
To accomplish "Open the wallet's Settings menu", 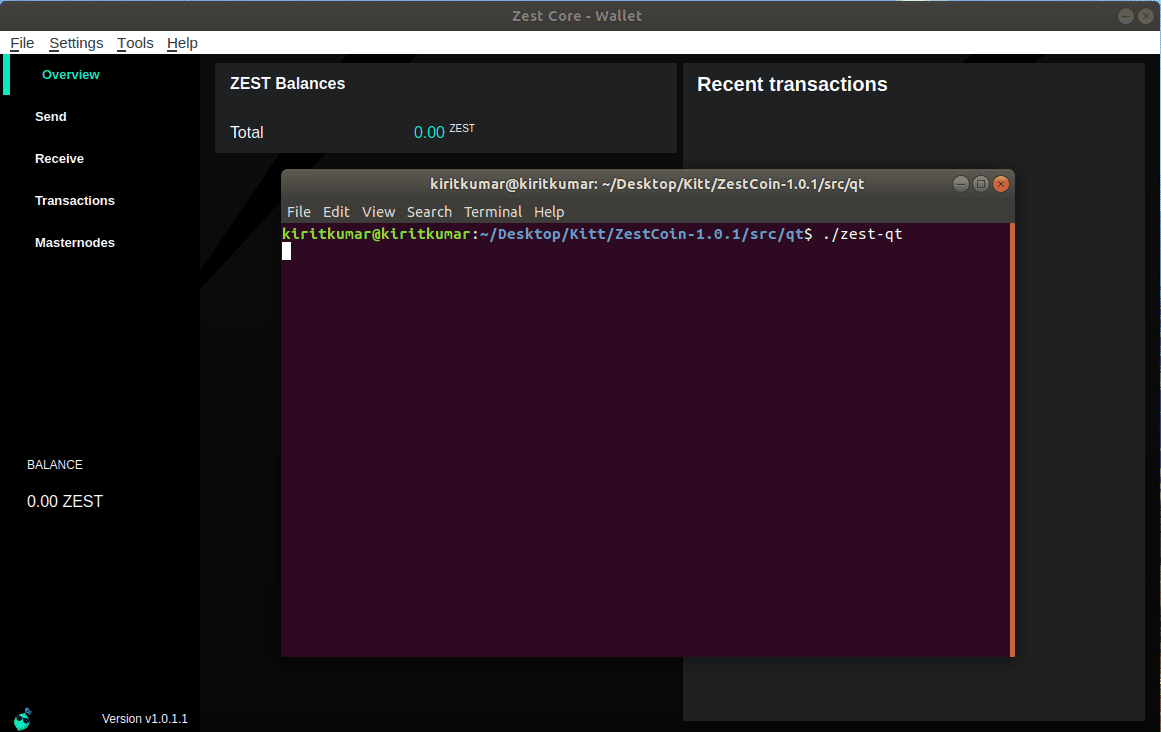I will point(76,43).
